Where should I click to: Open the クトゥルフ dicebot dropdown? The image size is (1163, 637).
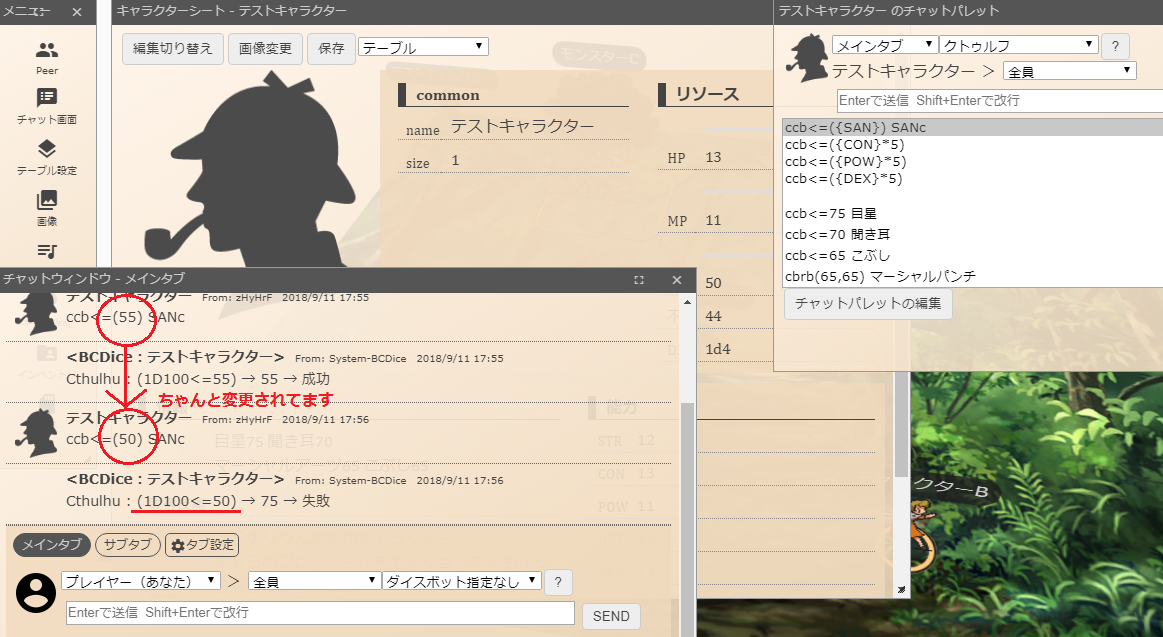click(1018, 45)
